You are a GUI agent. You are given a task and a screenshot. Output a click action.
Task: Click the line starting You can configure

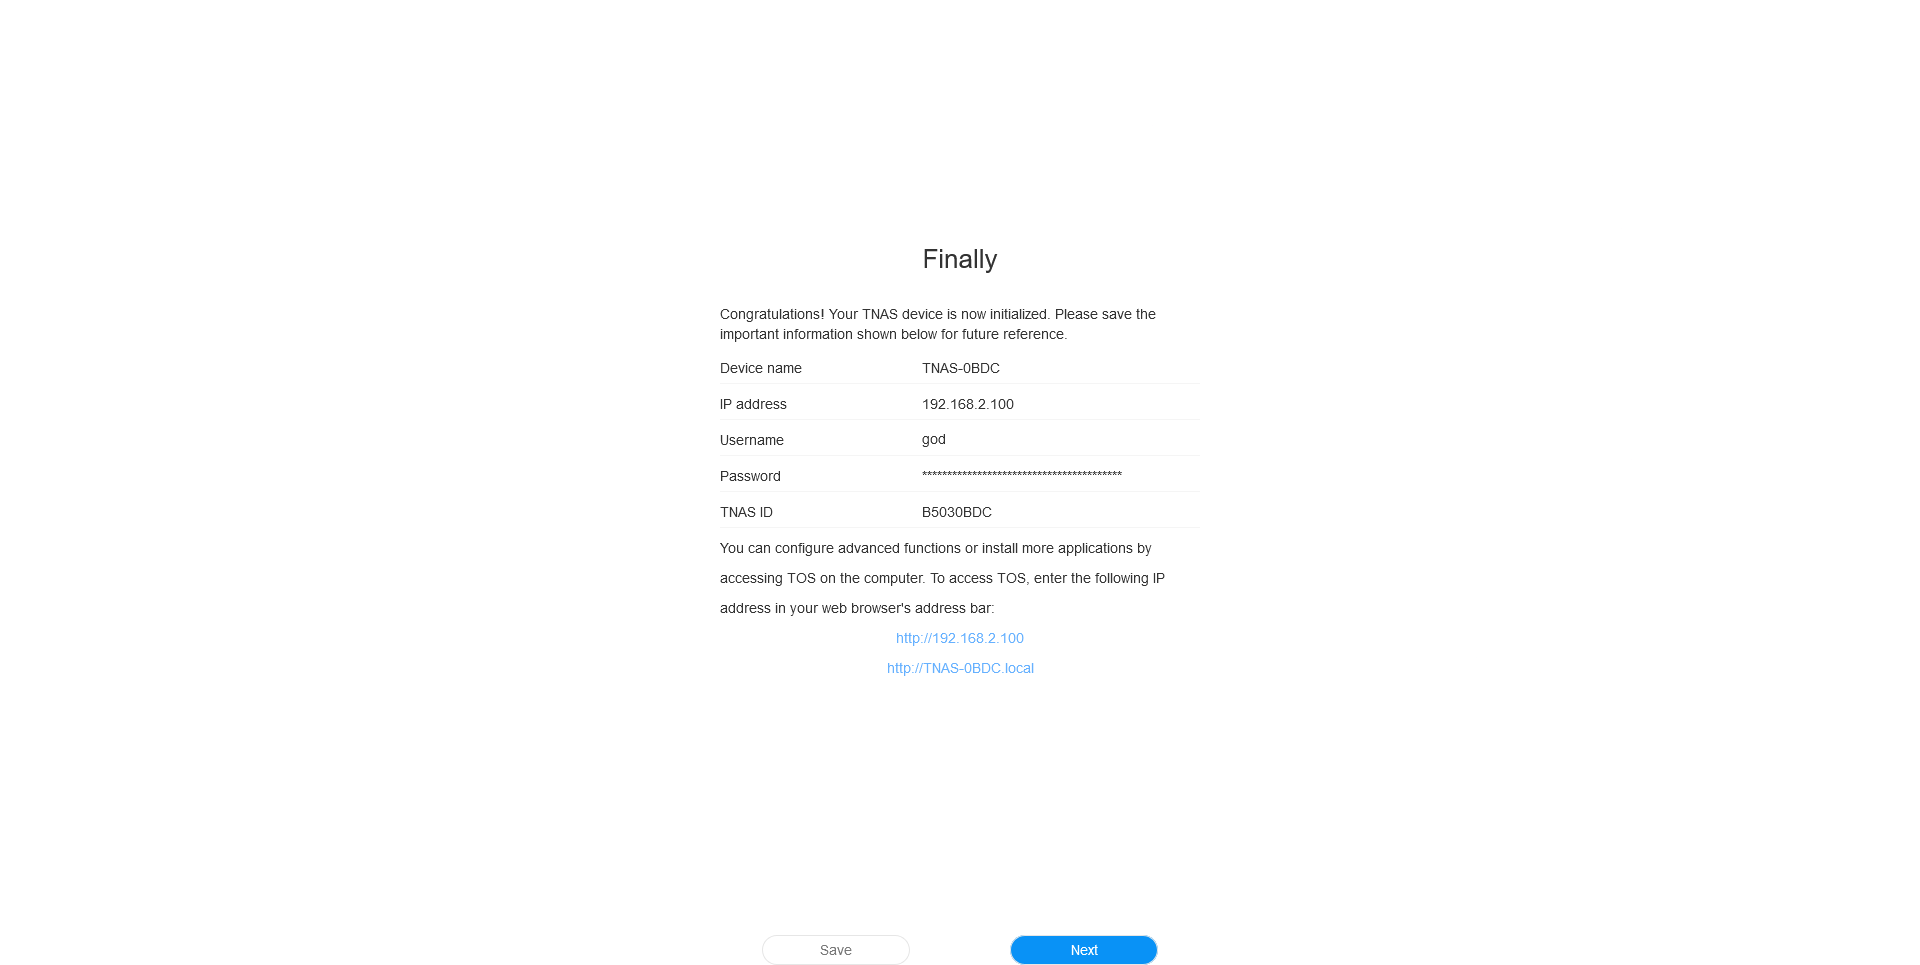[936, 548]
